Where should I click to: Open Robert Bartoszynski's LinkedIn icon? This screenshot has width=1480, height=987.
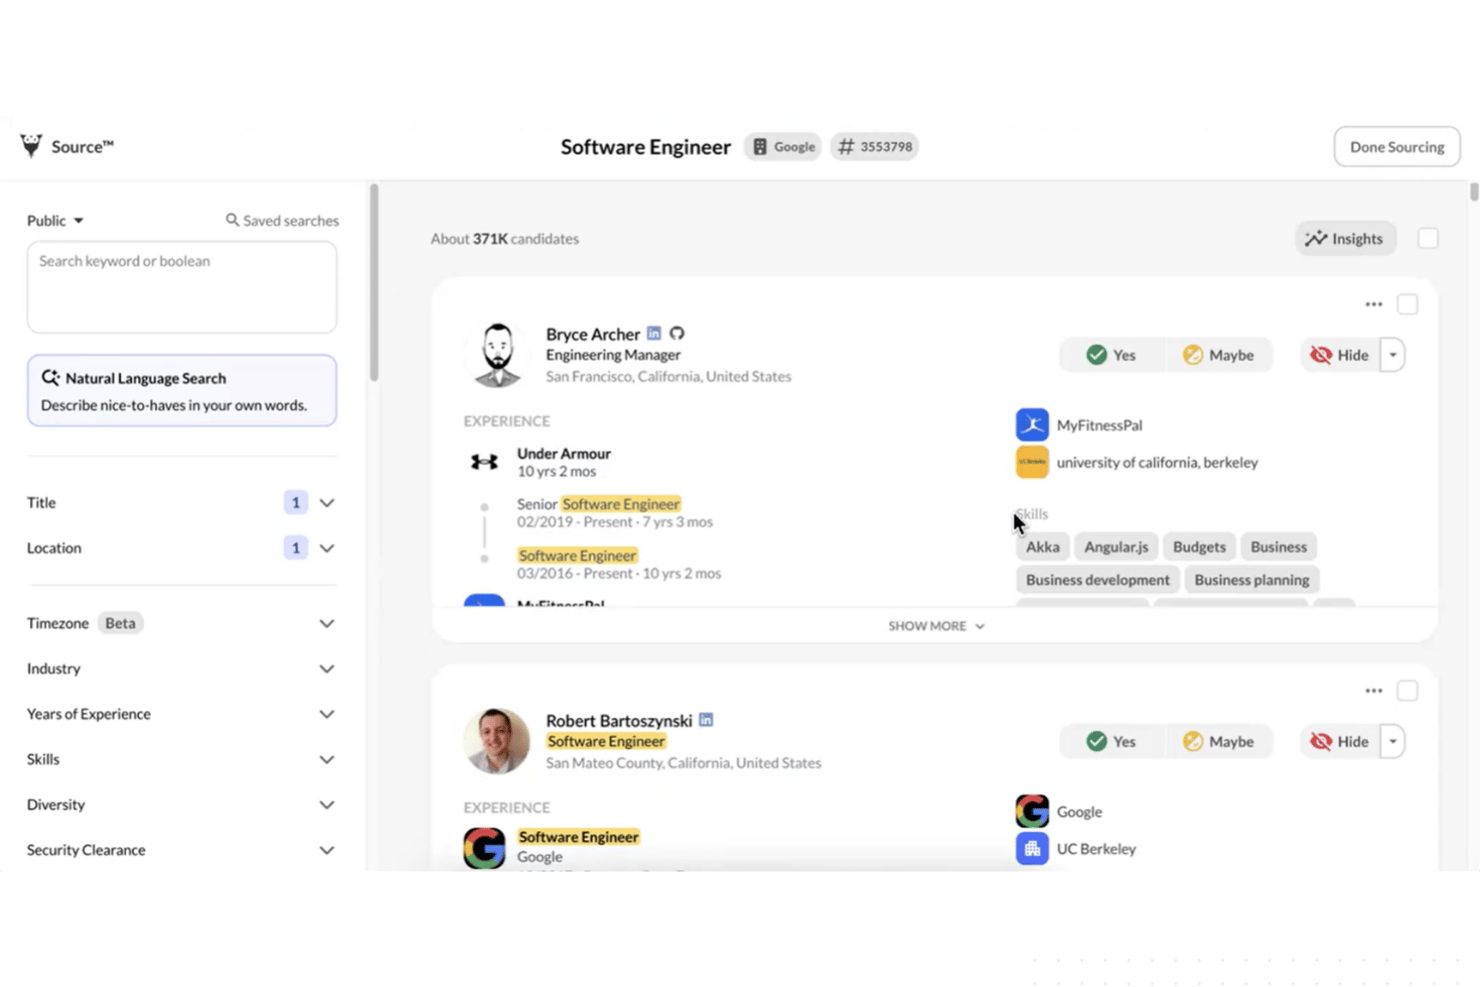706,720
